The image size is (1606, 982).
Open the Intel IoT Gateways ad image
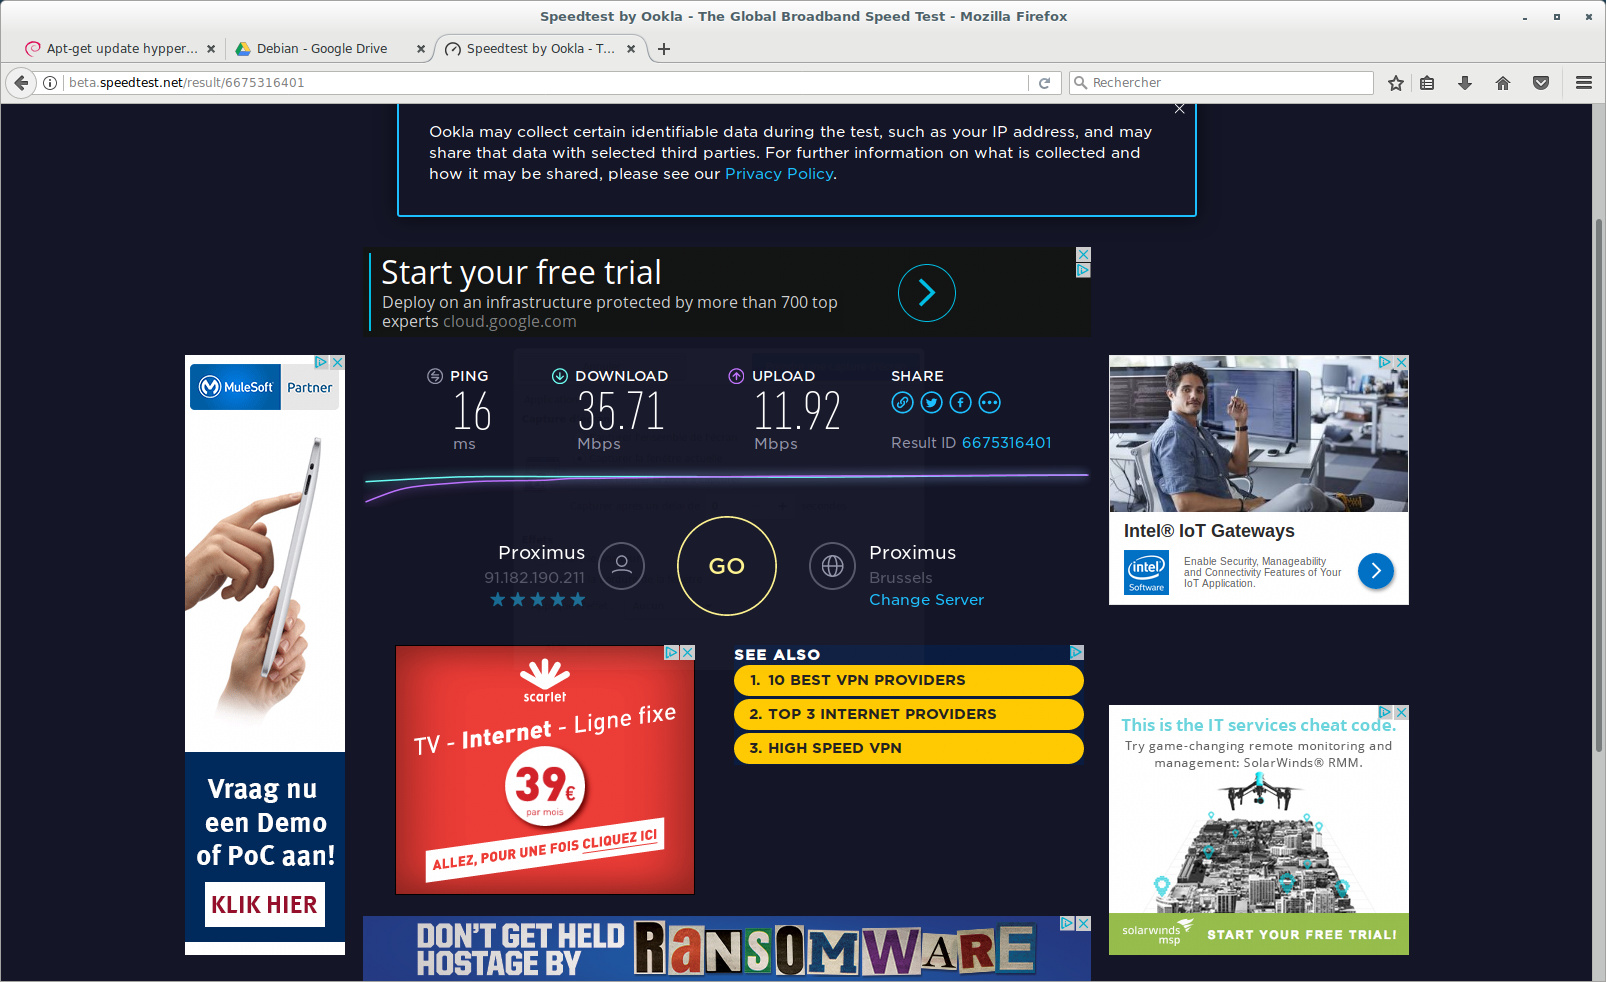1259,434
